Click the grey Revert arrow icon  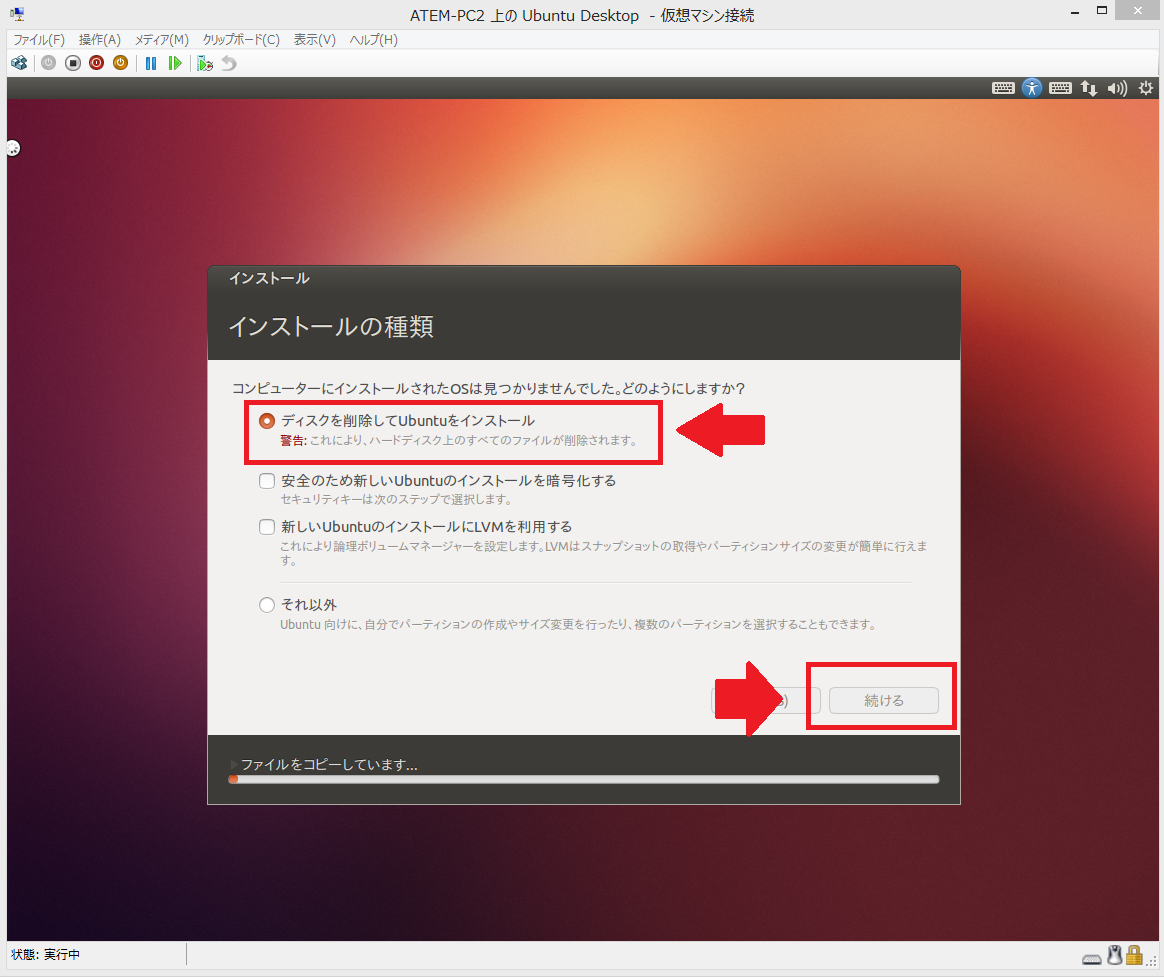click(x=229, y=64)
